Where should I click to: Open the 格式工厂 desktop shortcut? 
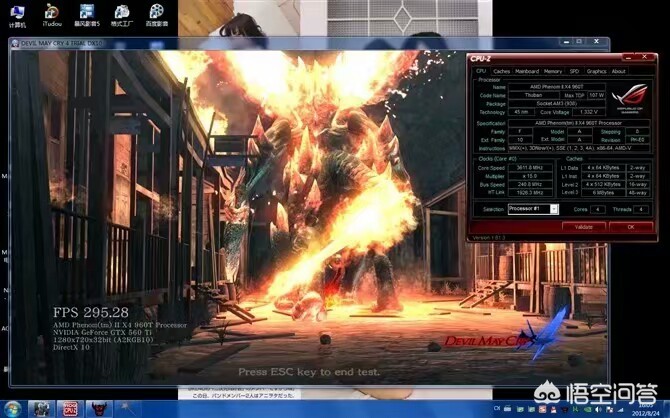(x=122, y=15)
